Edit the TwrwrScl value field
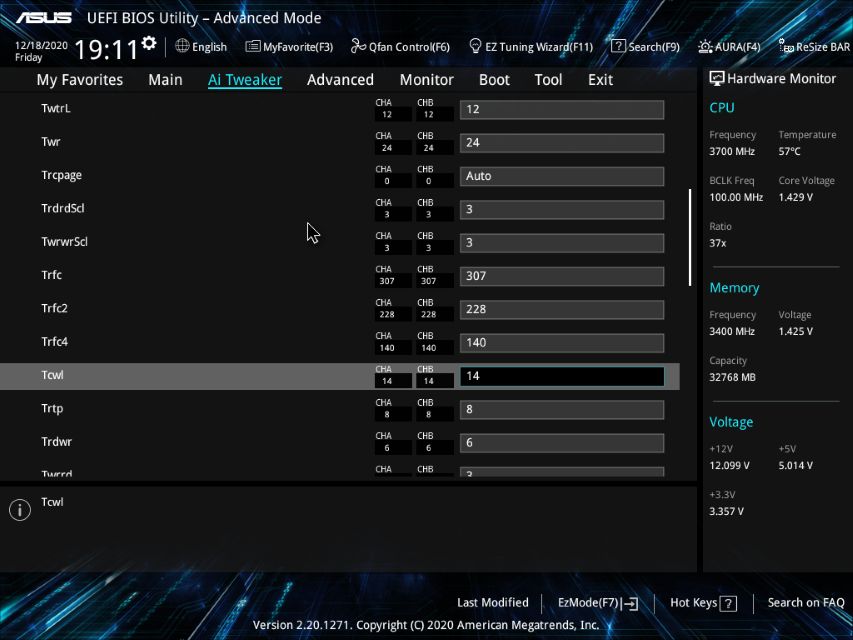Screen dimensions: 853x640 (x=562, y=243)
